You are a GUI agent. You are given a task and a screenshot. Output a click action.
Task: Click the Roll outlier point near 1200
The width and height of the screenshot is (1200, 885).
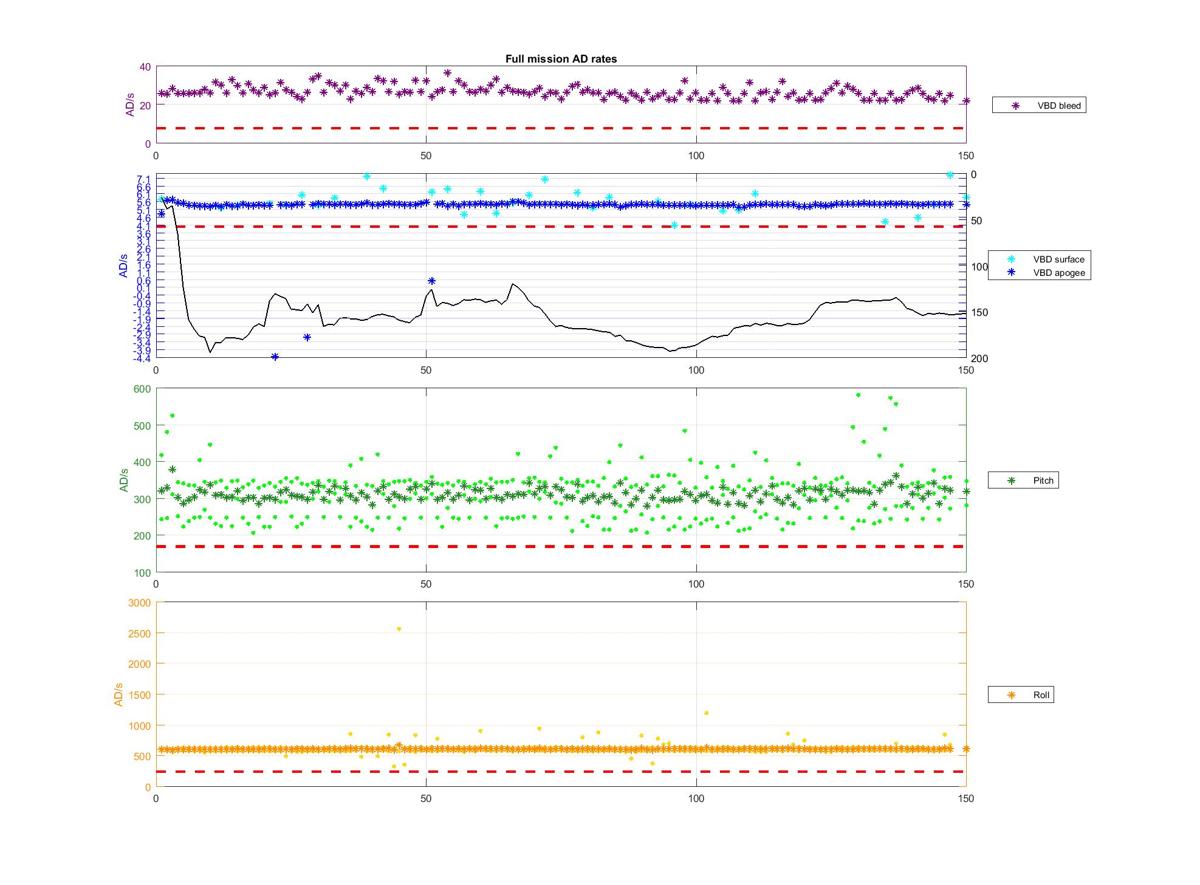(706, 713)
